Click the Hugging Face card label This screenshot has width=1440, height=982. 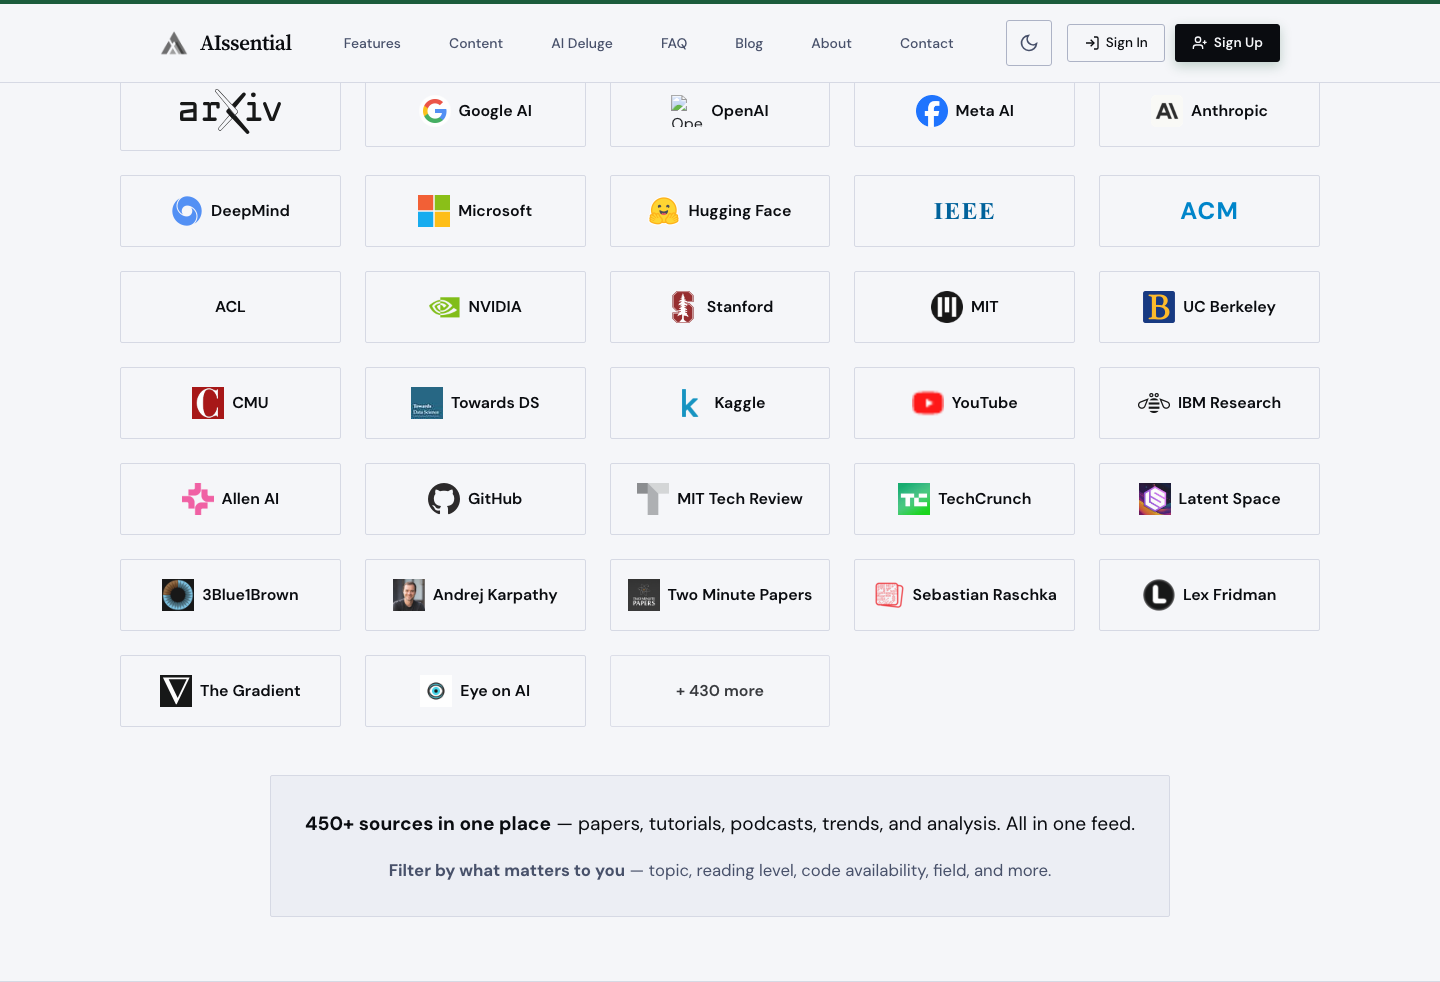[740, 211]
